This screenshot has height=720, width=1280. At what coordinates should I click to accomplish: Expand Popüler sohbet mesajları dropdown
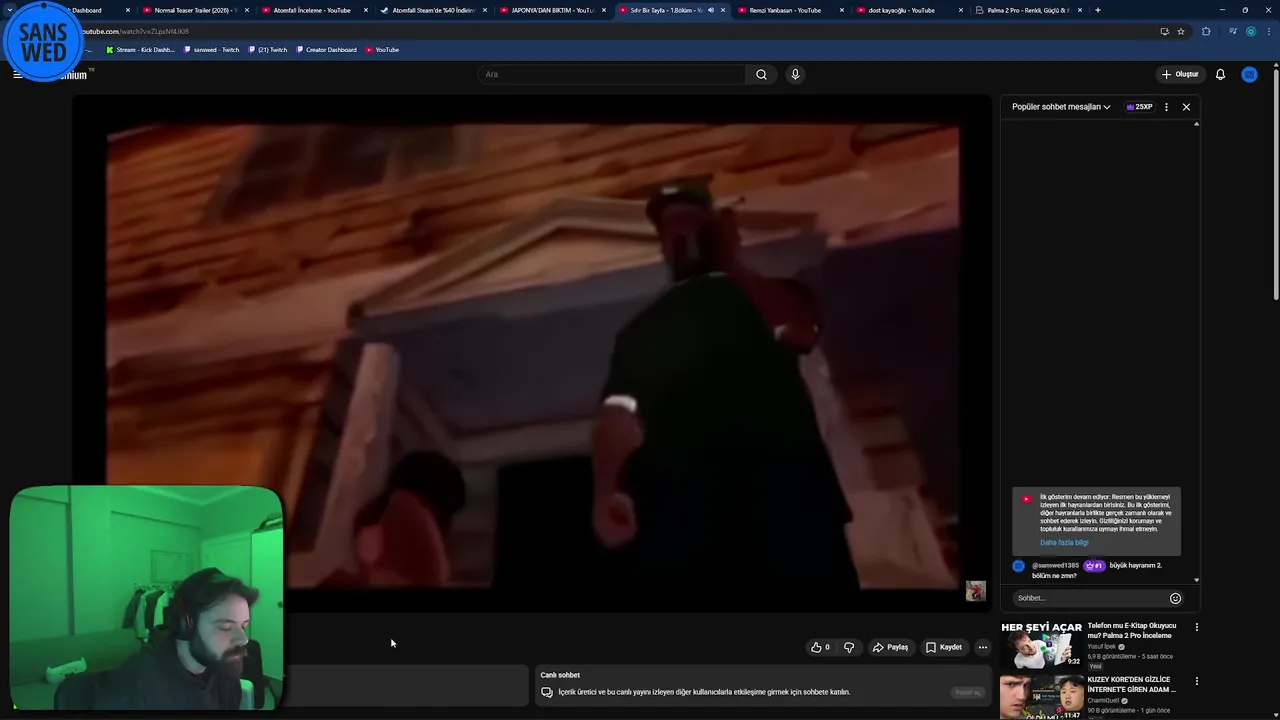(x=1061, y=107)
